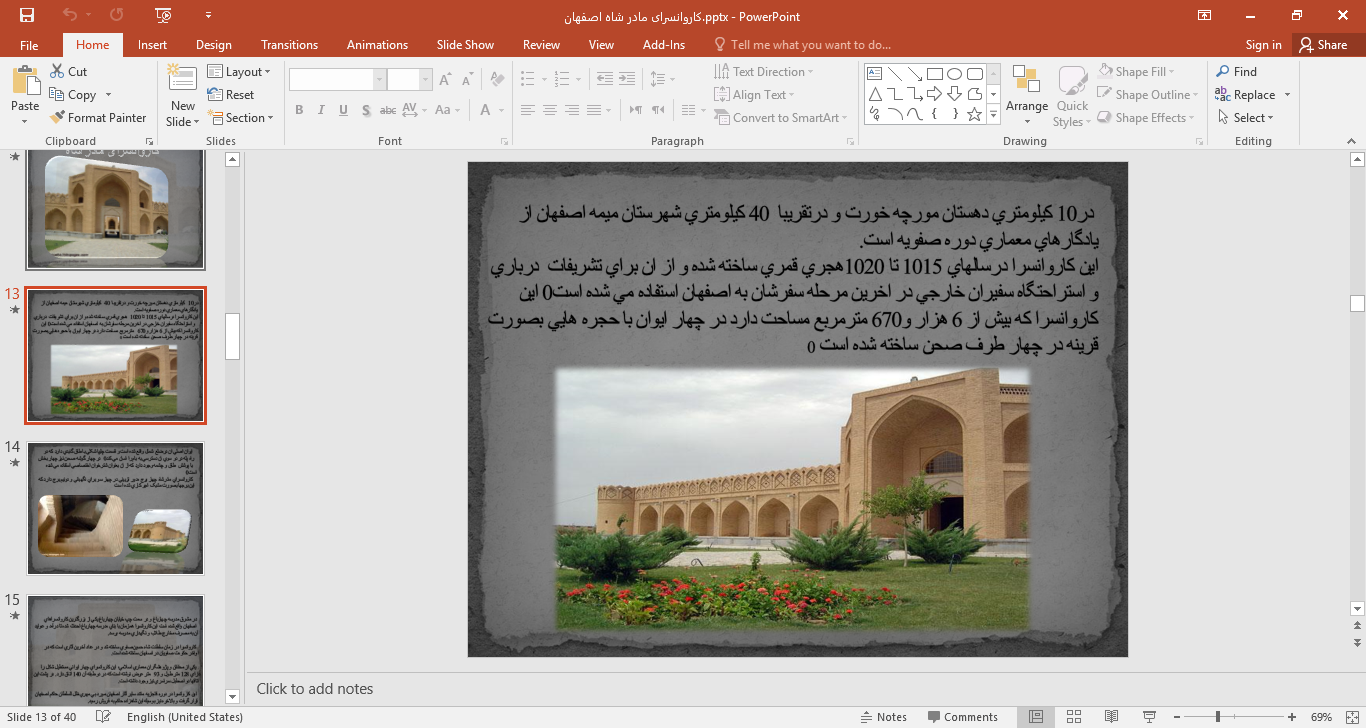Increase font size with large A

click(444, 80)
